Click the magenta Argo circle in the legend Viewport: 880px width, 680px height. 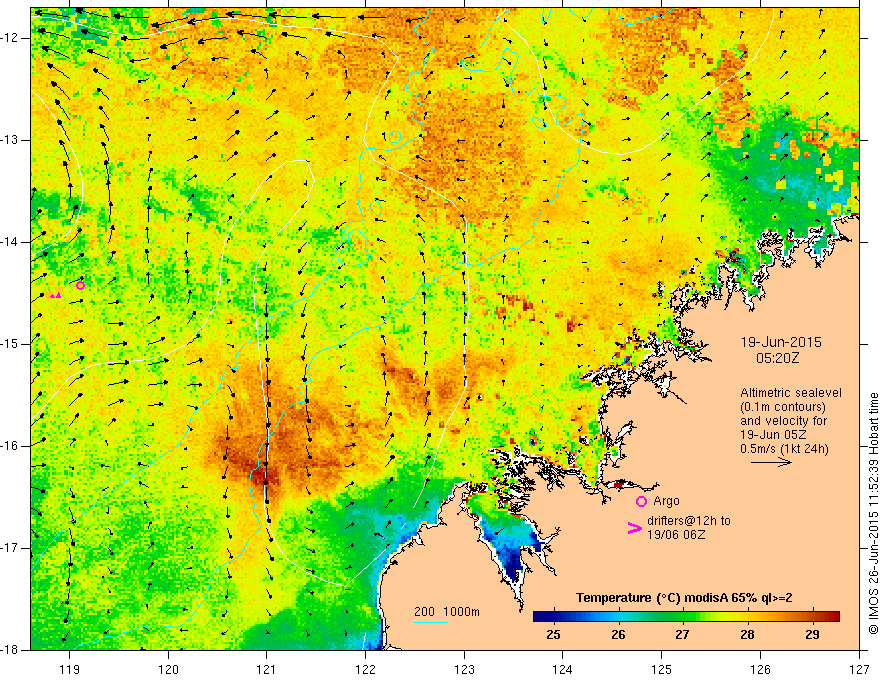pos(641,501)
